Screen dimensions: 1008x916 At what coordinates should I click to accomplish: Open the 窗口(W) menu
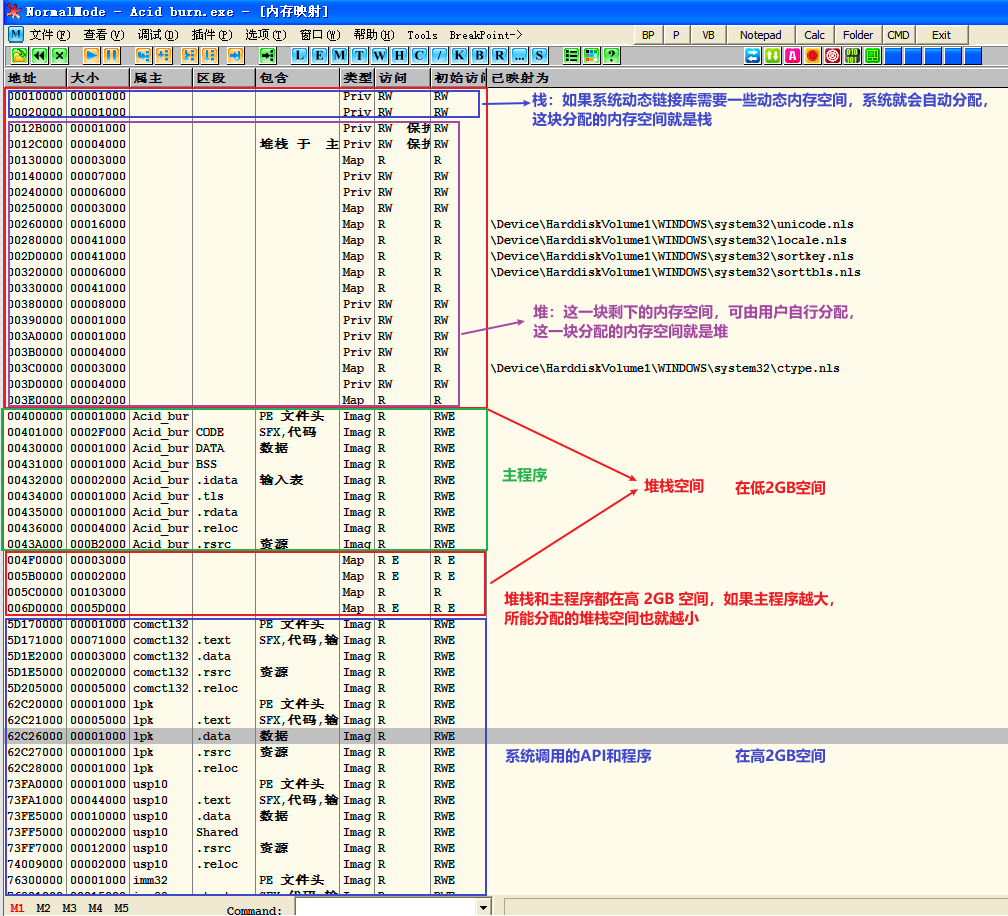tap(320, 35)
